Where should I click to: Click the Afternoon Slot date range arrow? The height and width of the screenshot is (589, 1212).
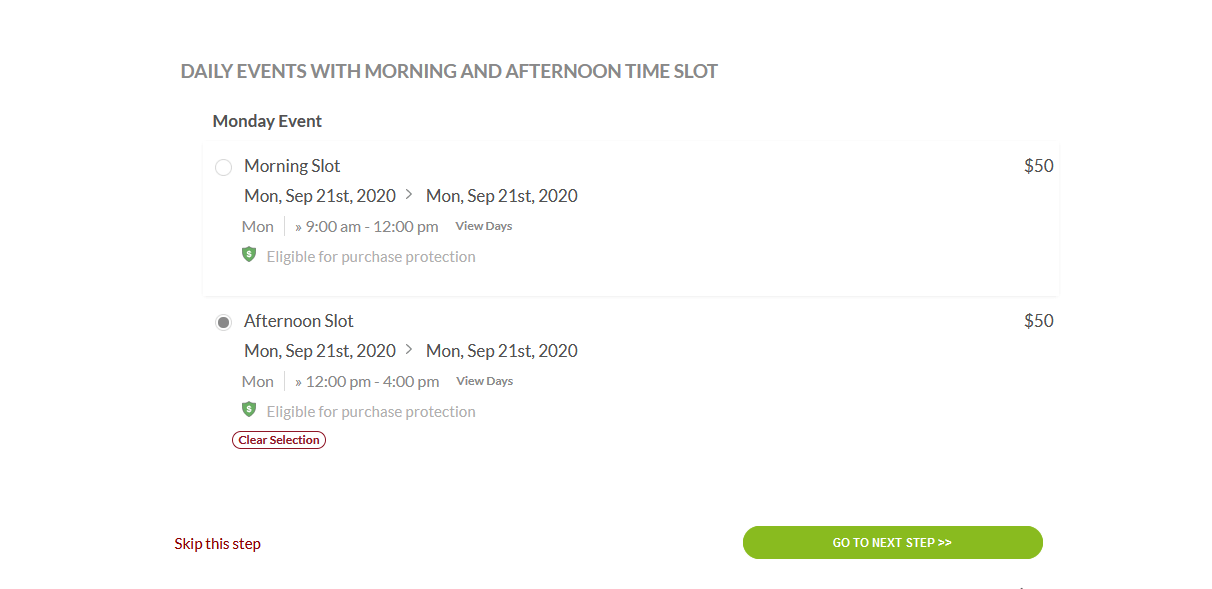[409, 350]
